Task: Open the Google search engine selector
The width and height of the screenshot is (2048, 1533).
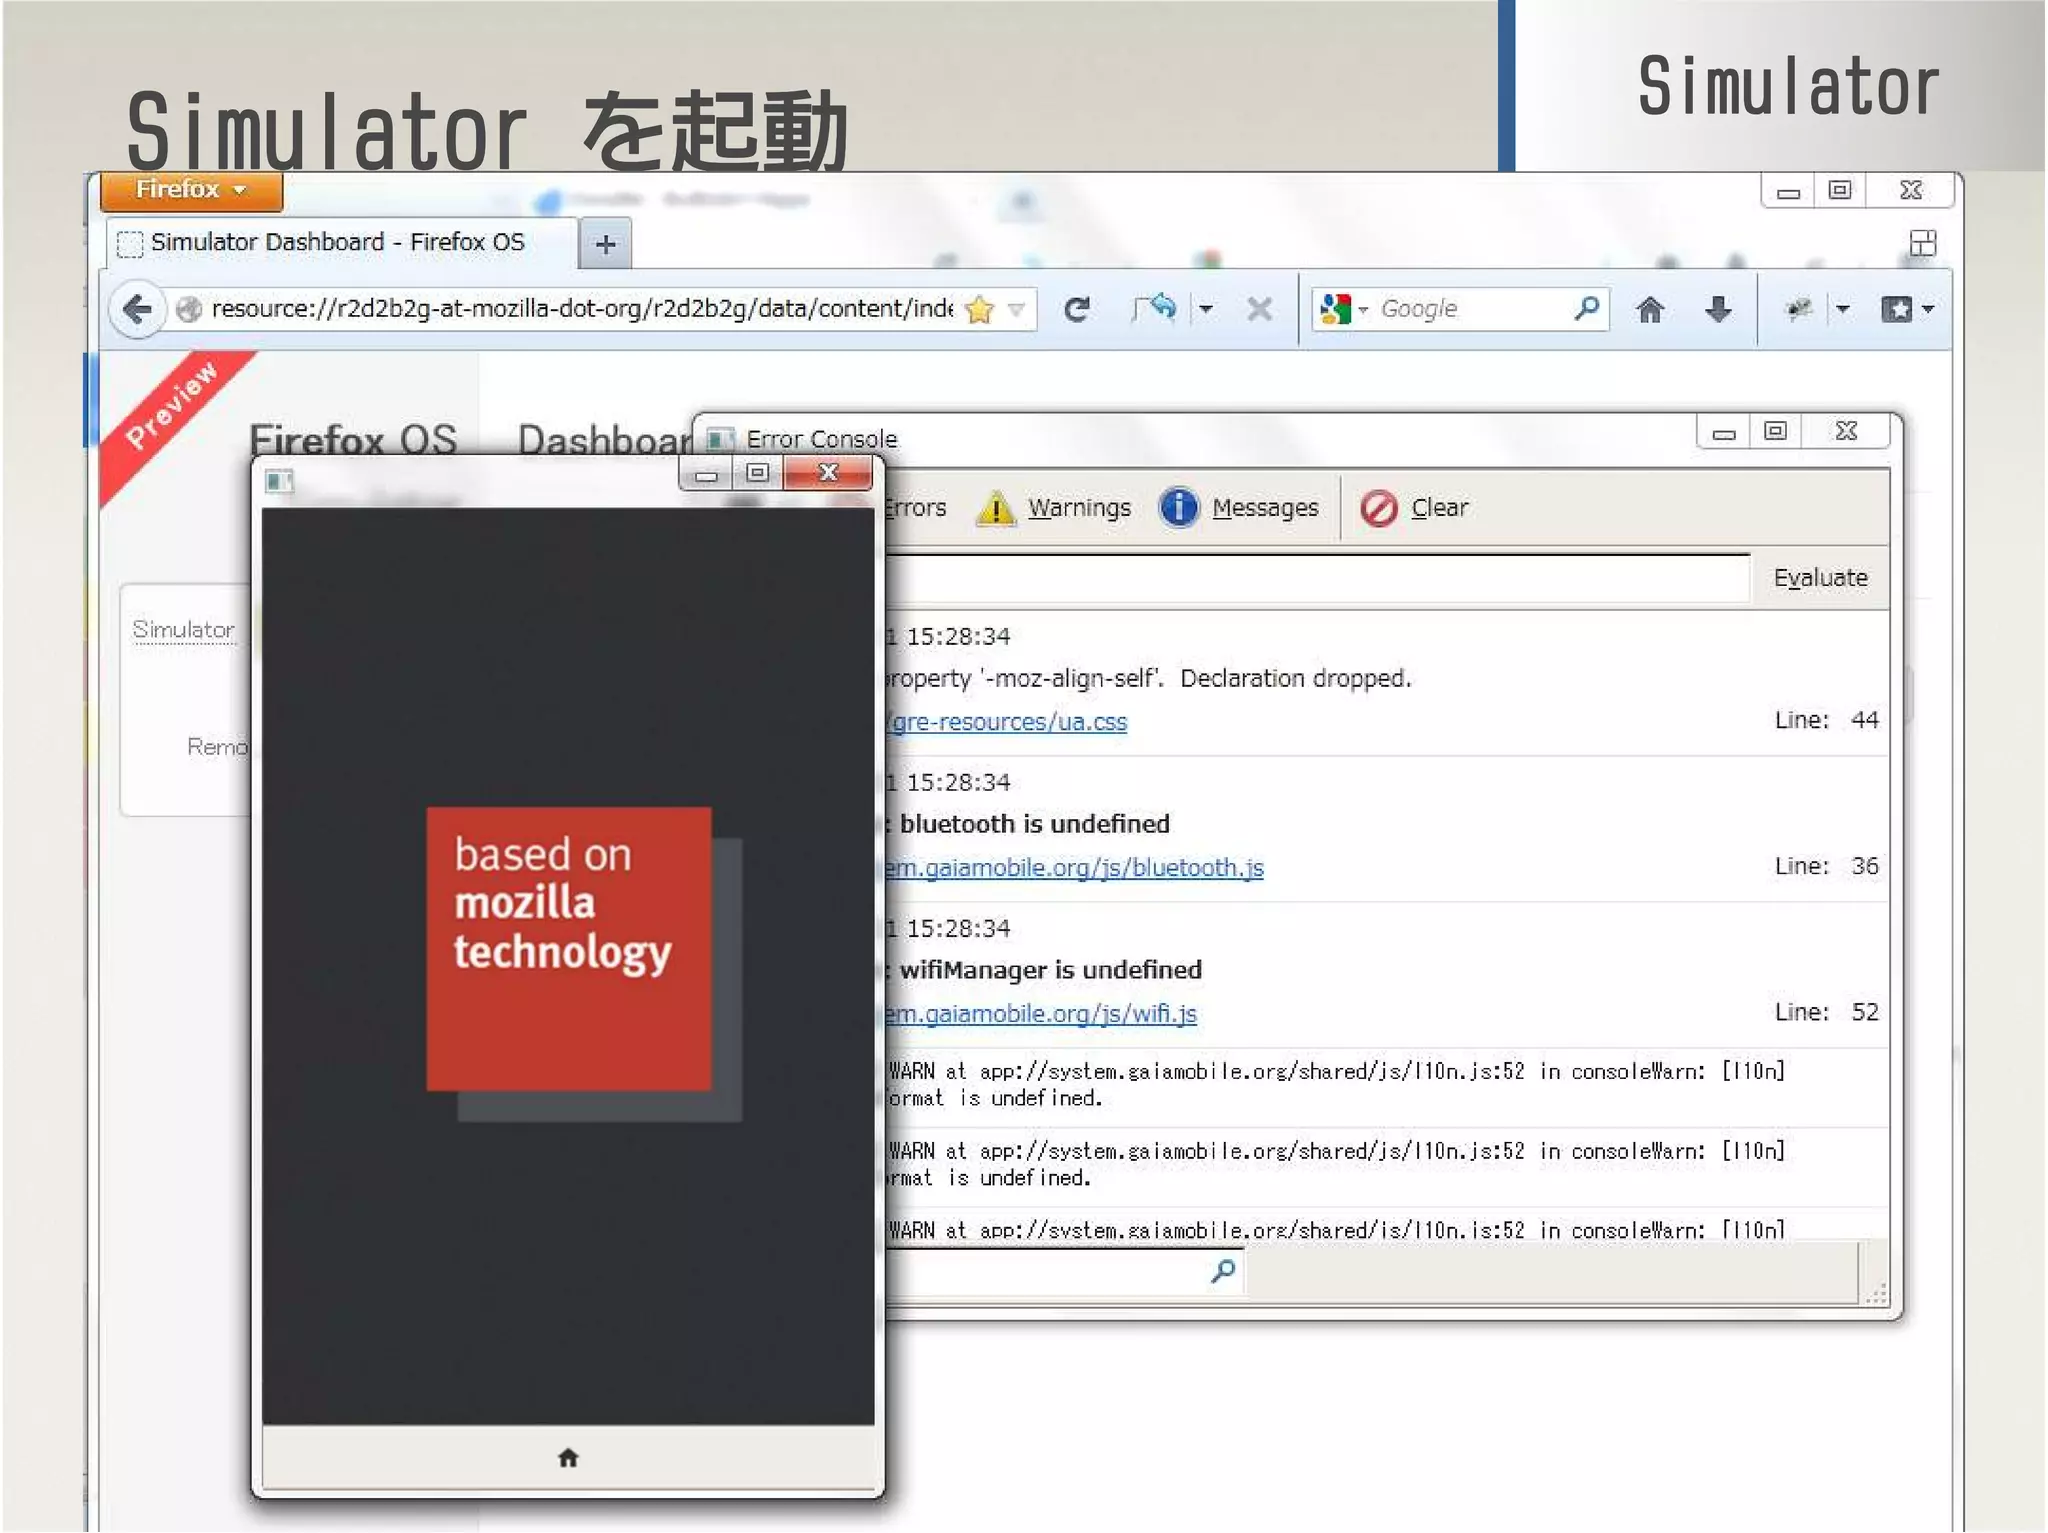Action: tap(1342, 310)
